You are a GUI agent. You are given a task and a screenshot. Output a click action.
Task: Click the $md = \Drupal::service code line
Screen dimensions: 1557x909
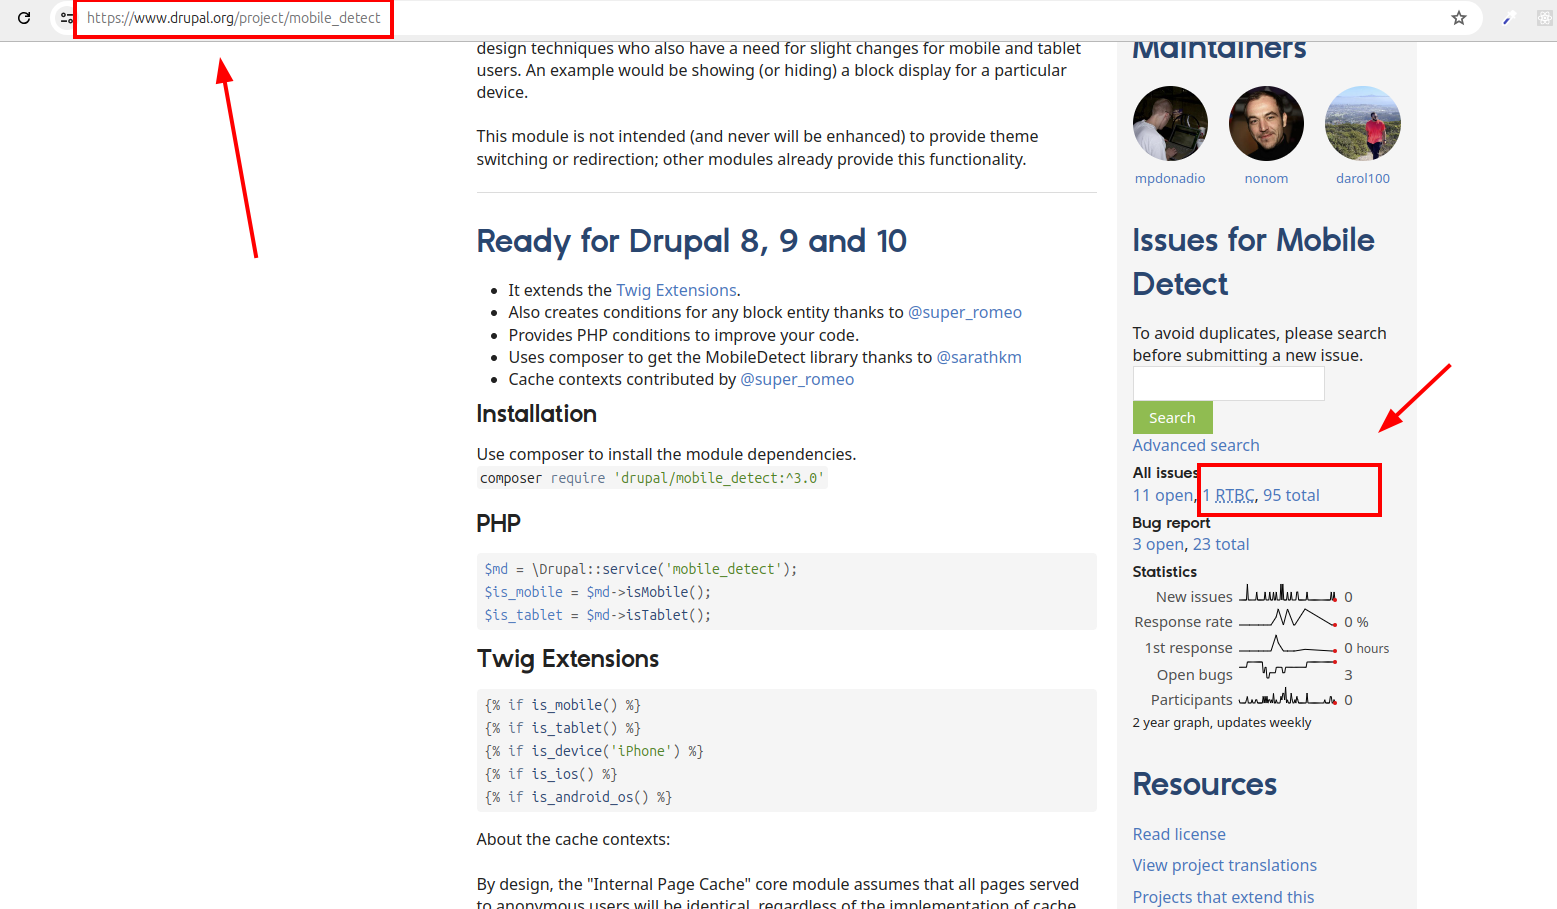pos(641,570)
